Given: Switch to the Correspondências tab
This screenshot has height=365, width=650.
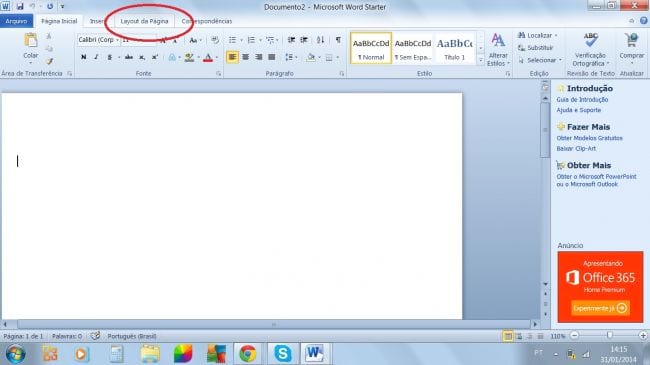Looking at the screenshot, I should point(206,21).
